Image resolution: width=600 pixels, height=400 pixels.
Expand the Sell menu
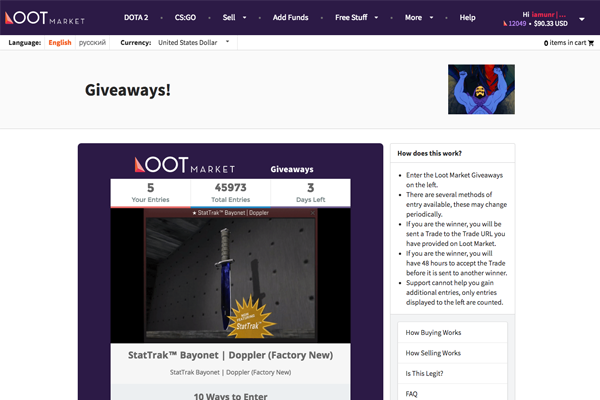234,18
